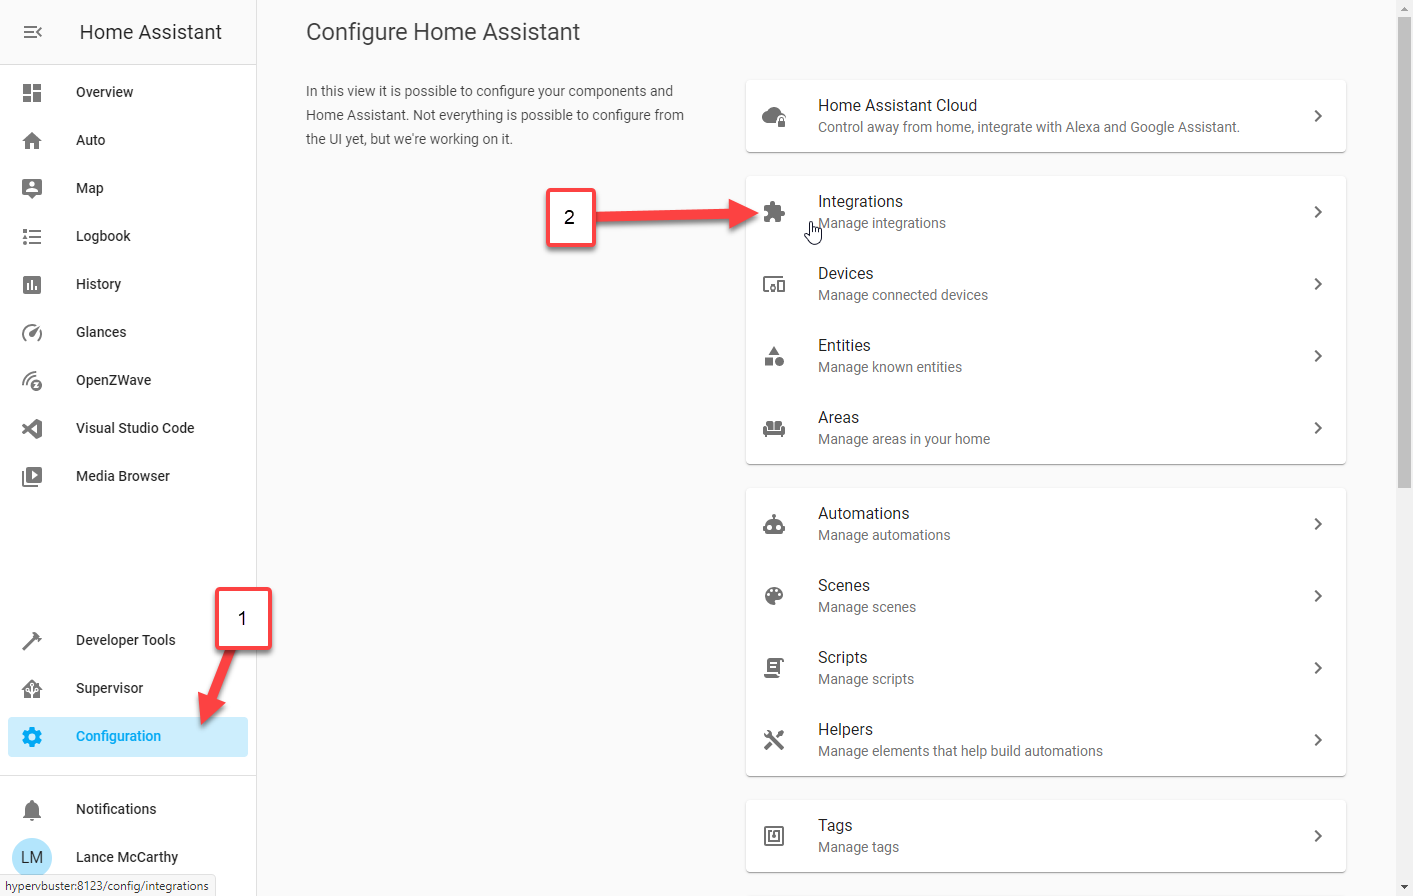Click the OpenZWave sidebar icon
The image size is (1413, 896).
pyautogui.click(x=32, y=380)
